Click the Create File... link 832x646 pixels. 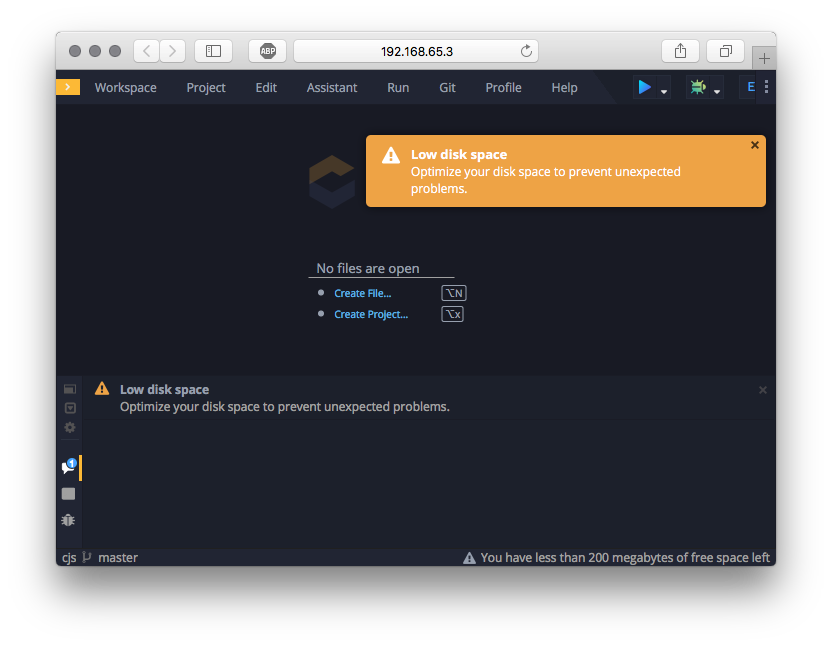tap(362, 293)
